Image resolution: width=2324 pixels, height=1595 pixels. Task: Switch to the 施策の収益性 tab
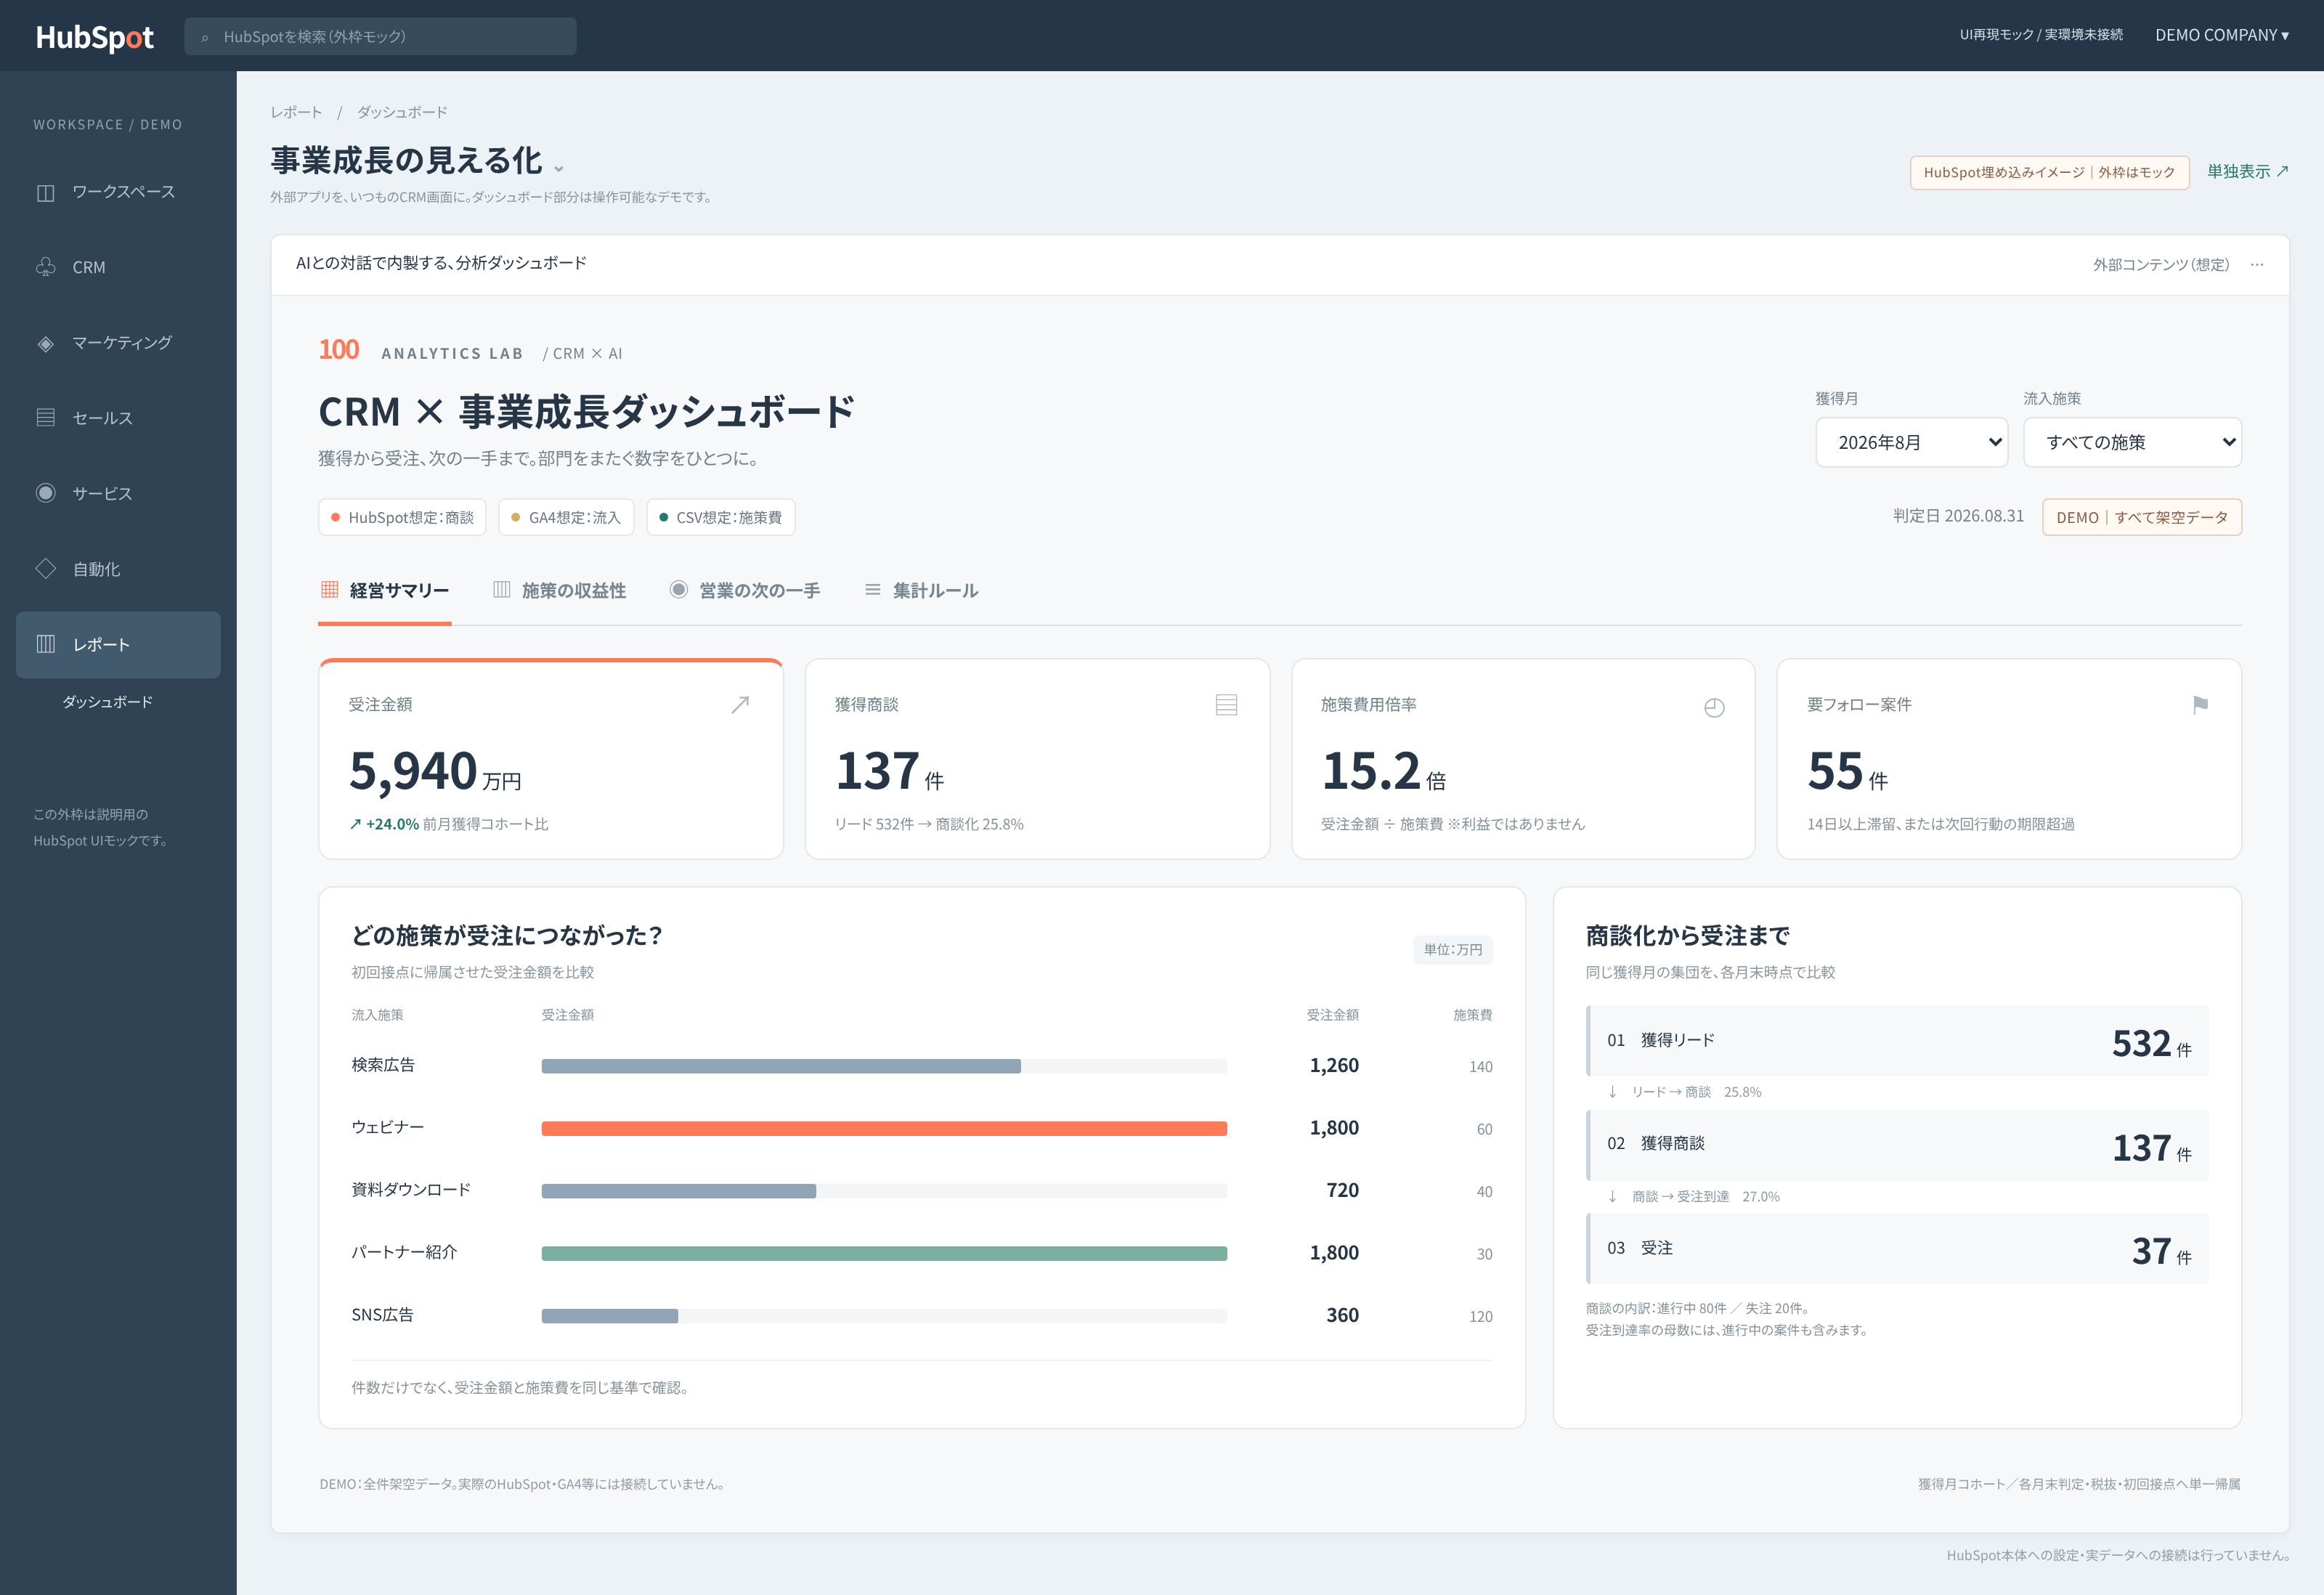click(560, 591)
